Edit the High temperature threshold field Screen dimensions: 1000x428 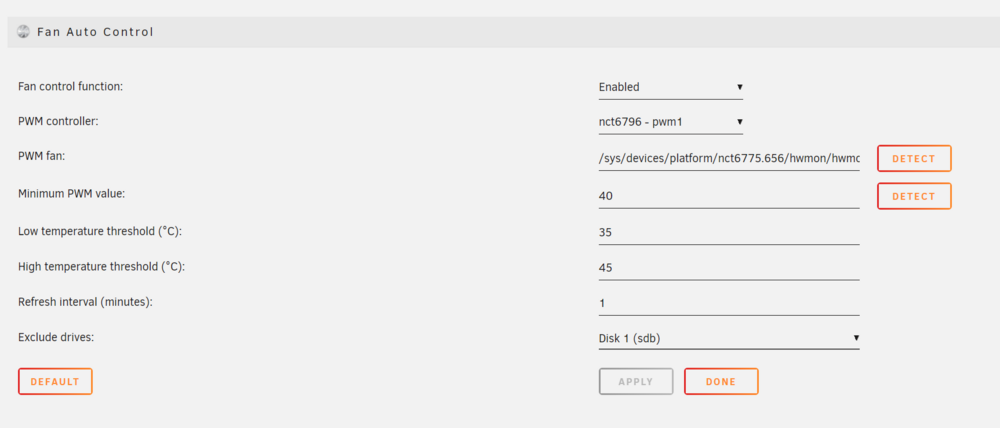pyautogui.click(x=729, y=268)
